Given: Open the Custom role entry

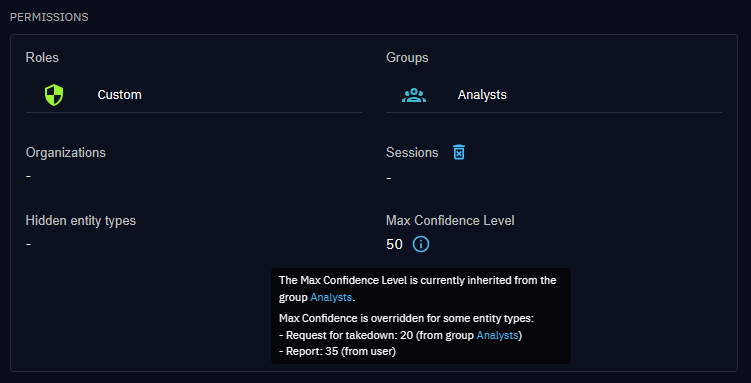Looking at the screenshot, I should [x=193, y=95].
